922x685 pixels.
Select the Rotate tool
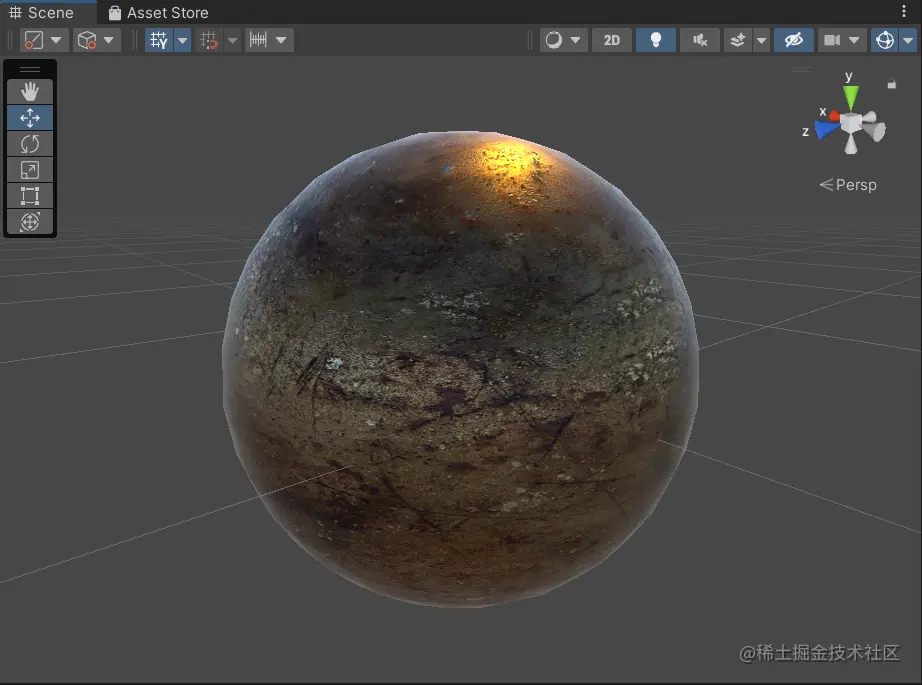(x=30, y=144)
